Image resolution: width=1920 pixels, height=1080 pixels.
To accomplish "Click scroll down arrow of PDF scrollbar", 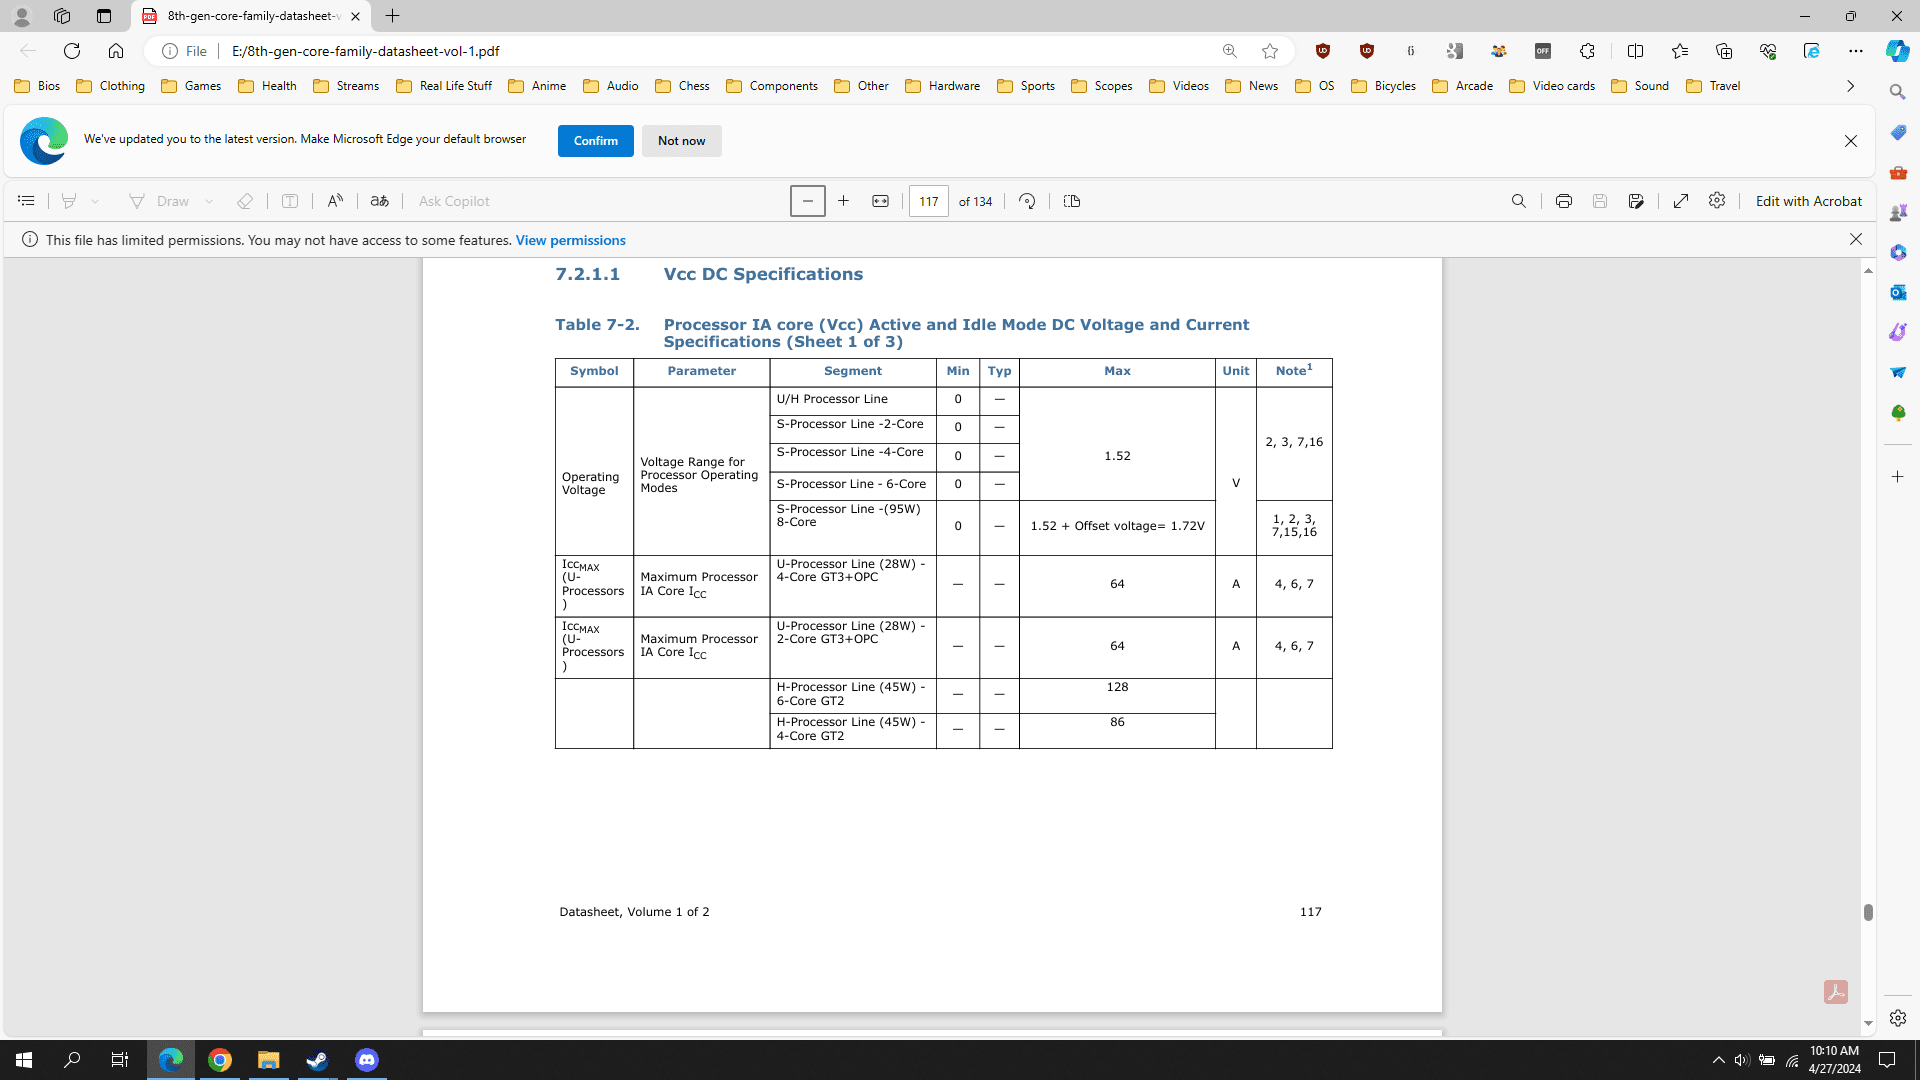I will click(1868, 1024).
